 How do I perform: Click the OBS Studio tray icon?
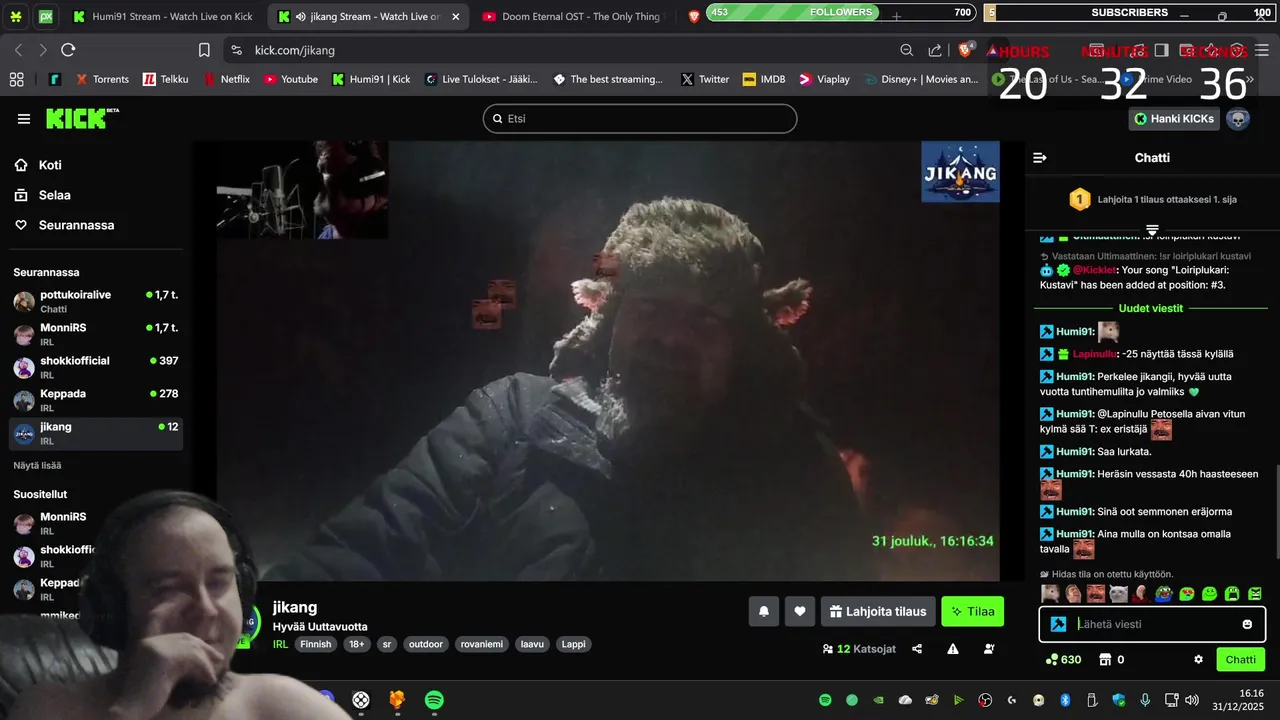coord(985,700)
